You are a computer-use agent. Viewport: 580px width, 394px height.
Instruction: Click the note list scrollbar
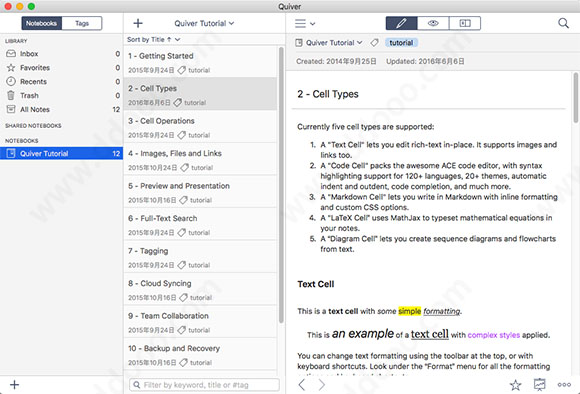tap(281, 185)
